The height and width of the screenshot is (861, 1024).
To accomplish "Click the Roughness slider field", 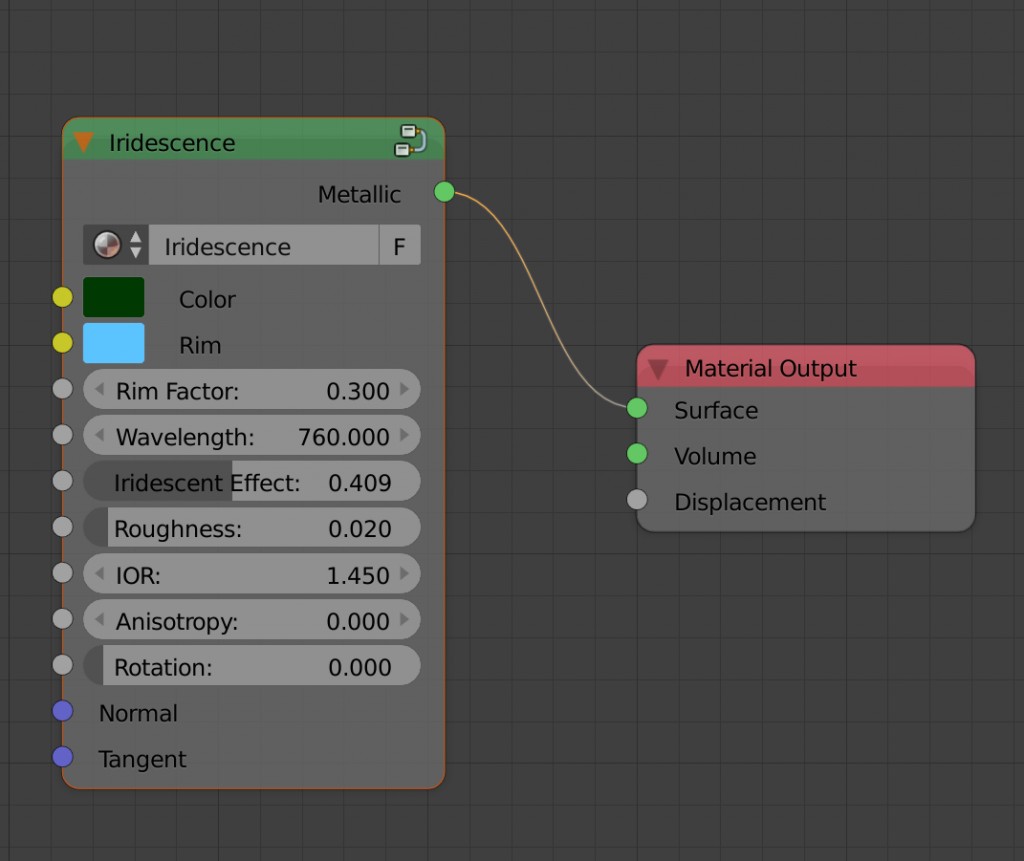I will pyautogui.click(x=252, y=528).
